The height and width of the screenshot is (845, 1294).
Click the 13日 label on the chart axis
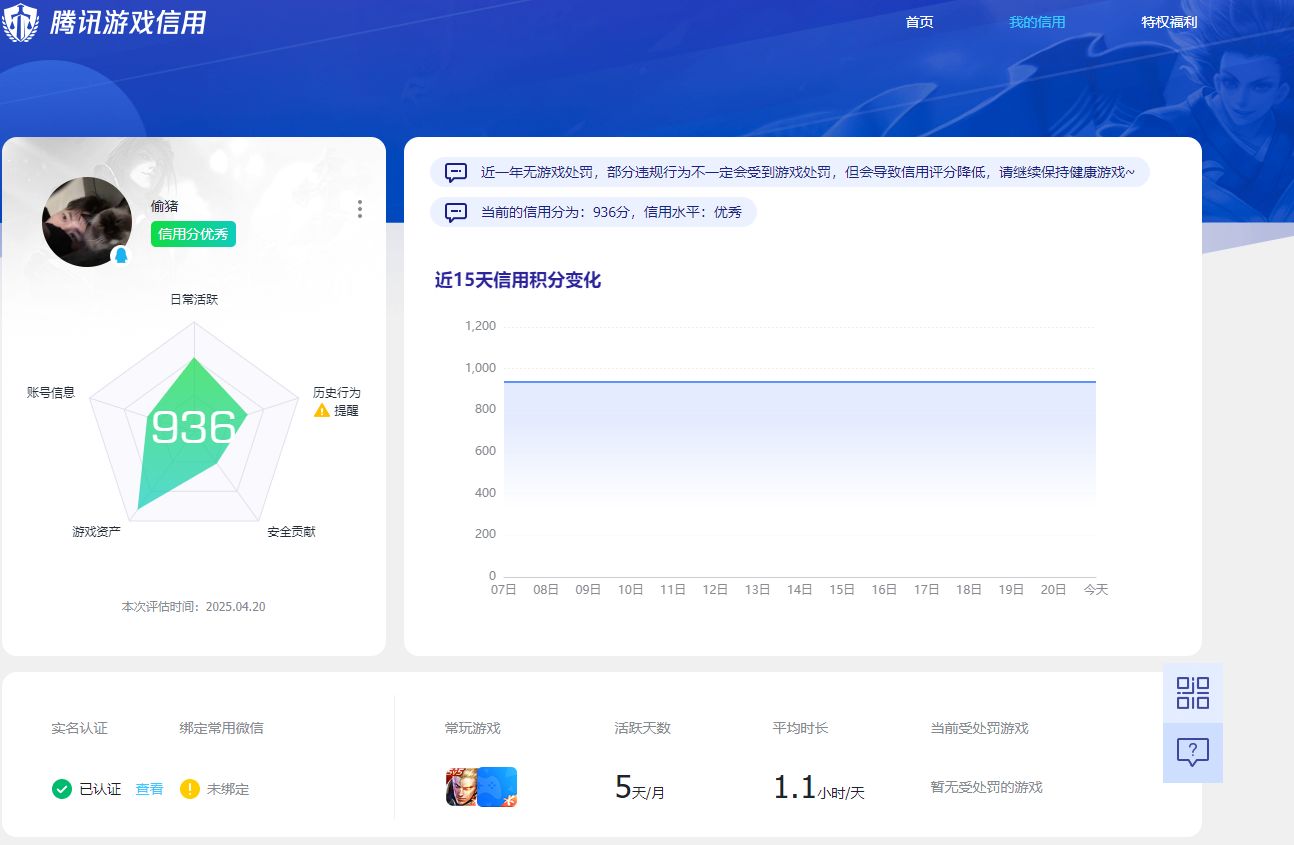(x=757, y=590)
